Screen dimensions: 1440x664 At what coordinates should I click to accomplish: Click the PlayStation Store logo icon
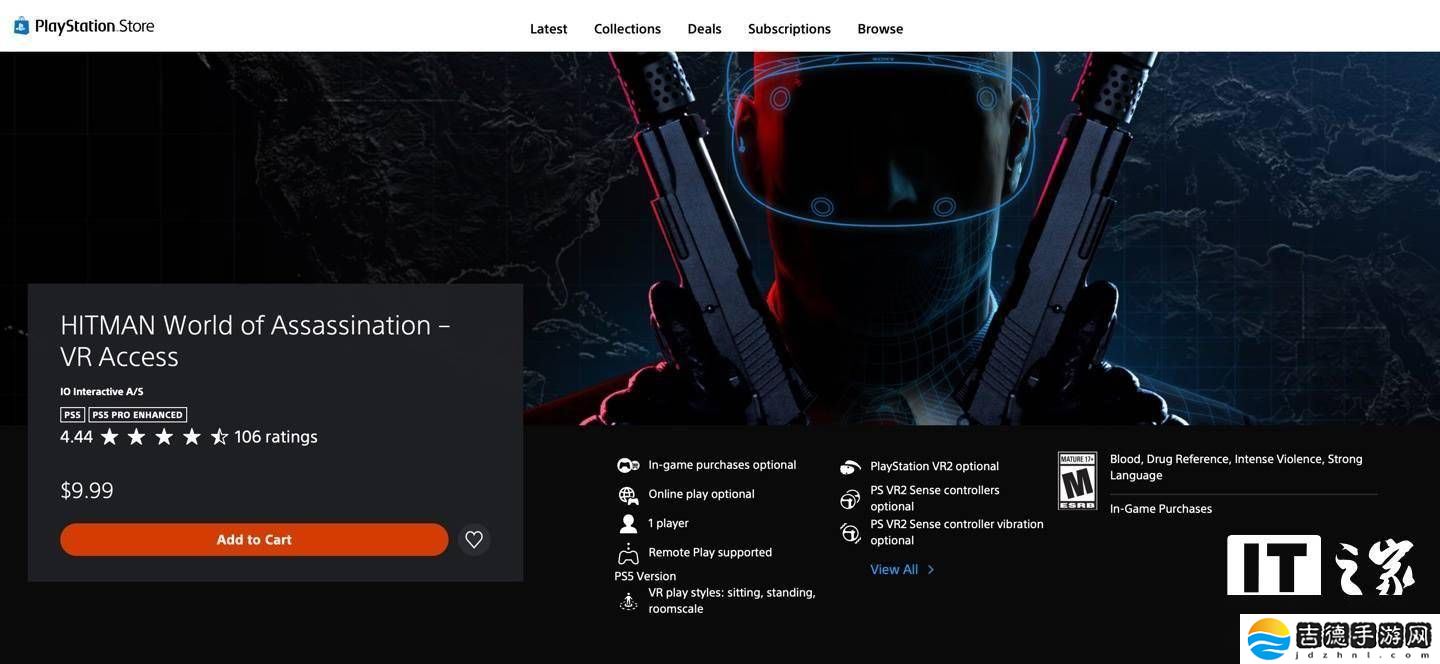[21, 26]
